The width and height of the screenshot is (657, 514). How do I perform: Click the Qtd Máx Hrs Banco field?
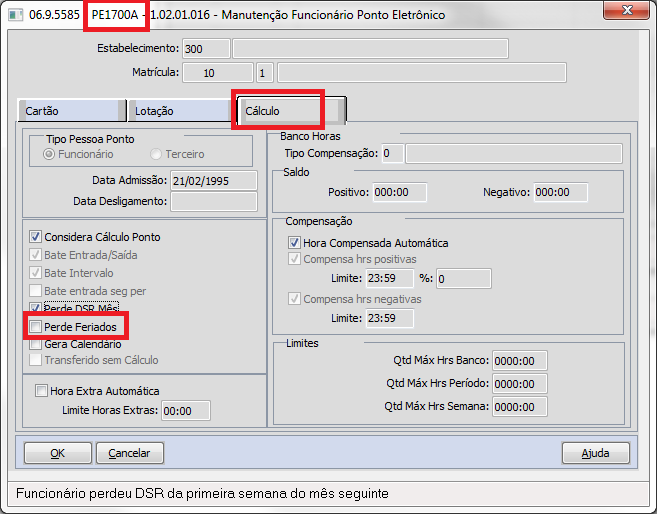(x=520, y=361)
